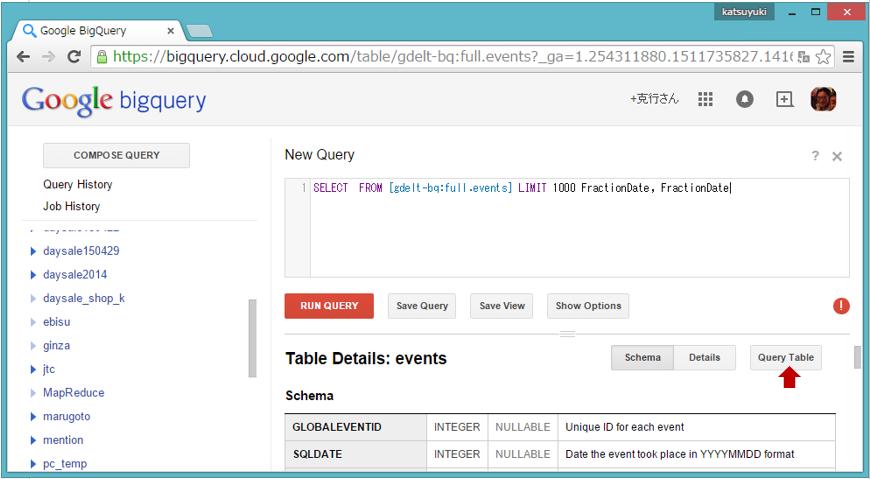Click the Save View button
The width and height of the screenshot is (870, 479).
pyautogui.click(x=502, y=306)
